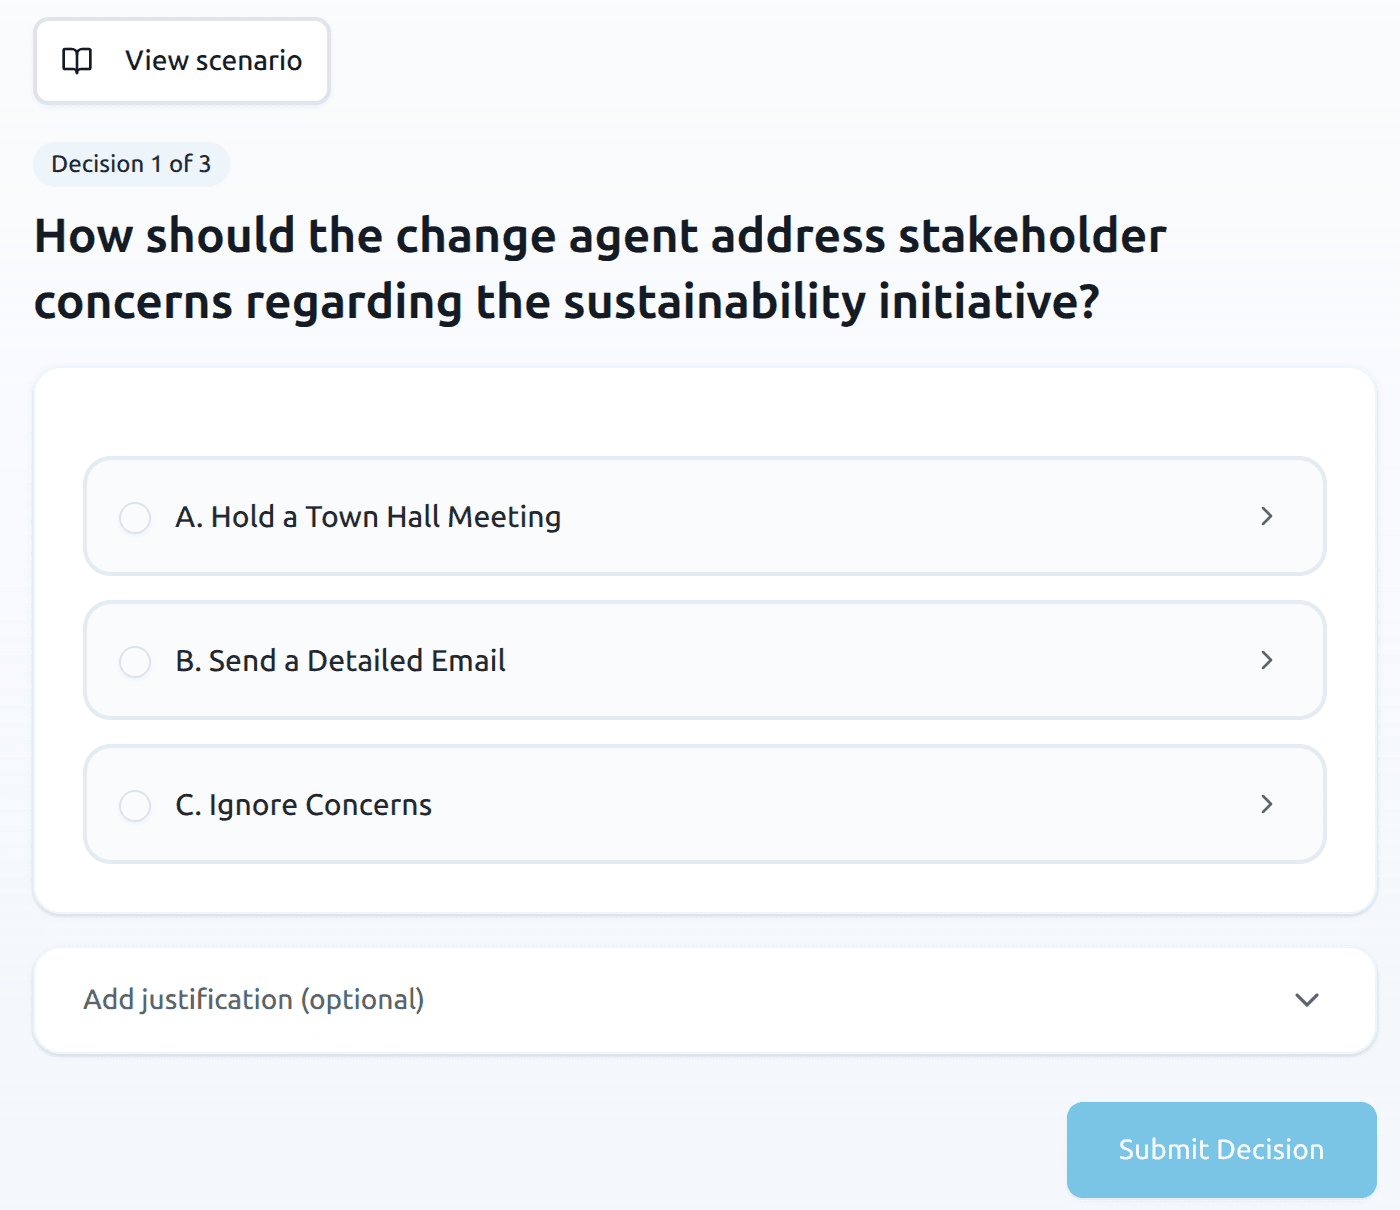This screenshot has width=1400, height=1210.
Task: Click the letter 'C.' prefix of third option
Action: [x=189, y=805]
